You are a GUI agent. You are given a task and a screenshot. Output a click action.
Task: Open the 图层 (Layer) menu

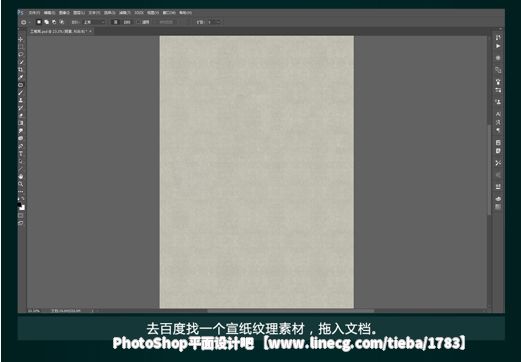(x=79, y=13)
